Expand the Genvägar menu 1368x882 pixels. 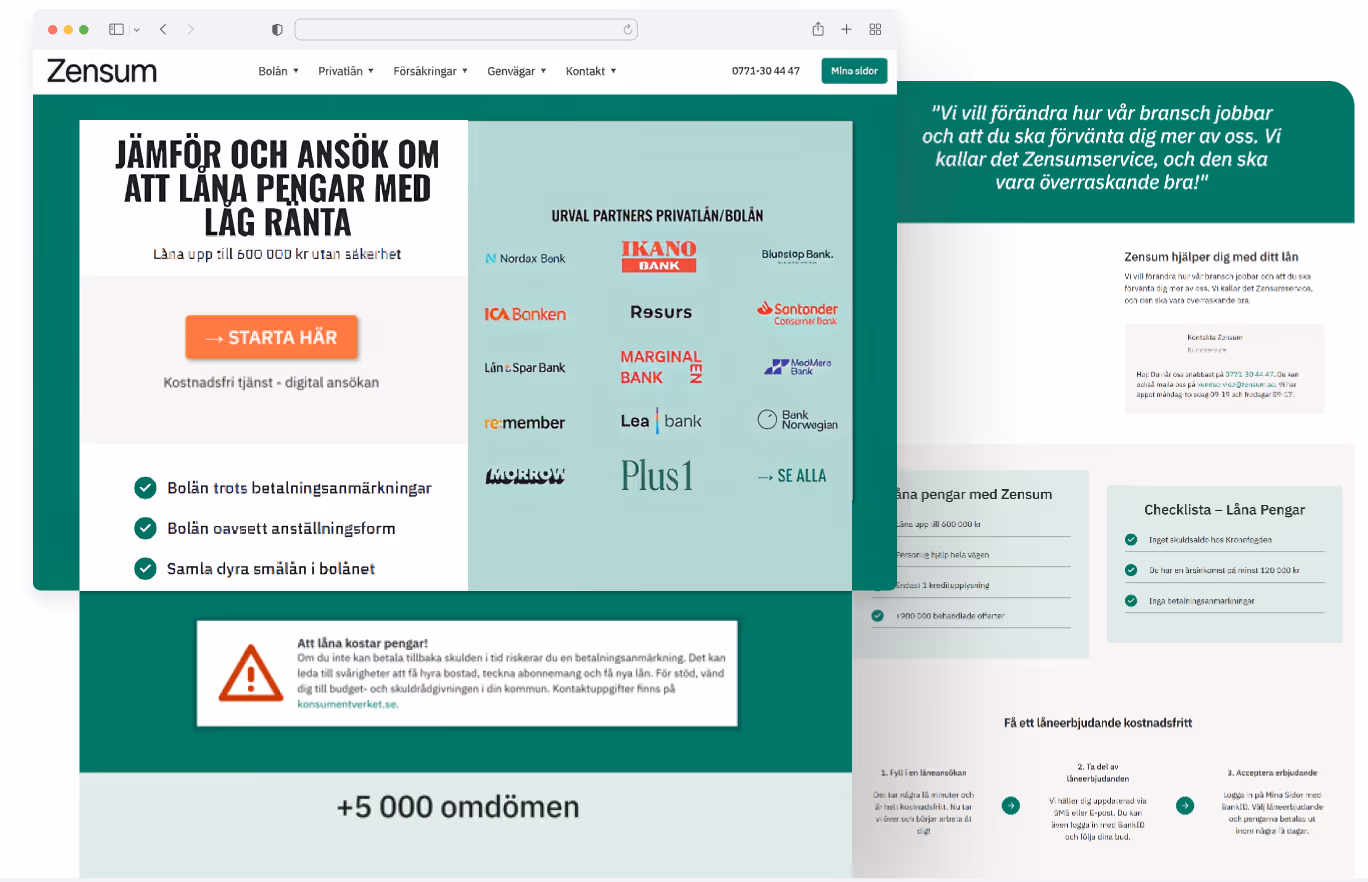[517, 71]
